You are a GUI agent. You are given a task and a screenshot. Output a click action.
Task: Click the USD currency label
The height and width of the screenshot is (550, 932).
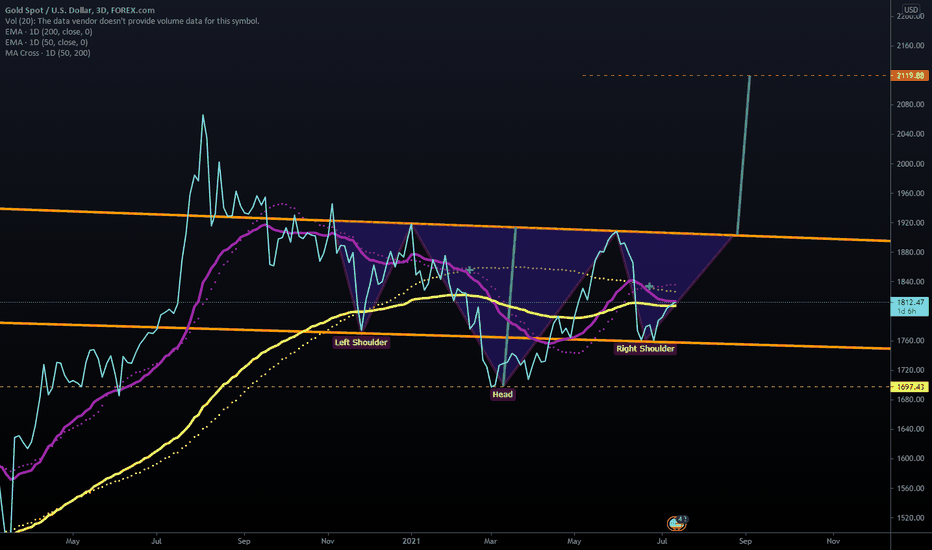(911, 10)
